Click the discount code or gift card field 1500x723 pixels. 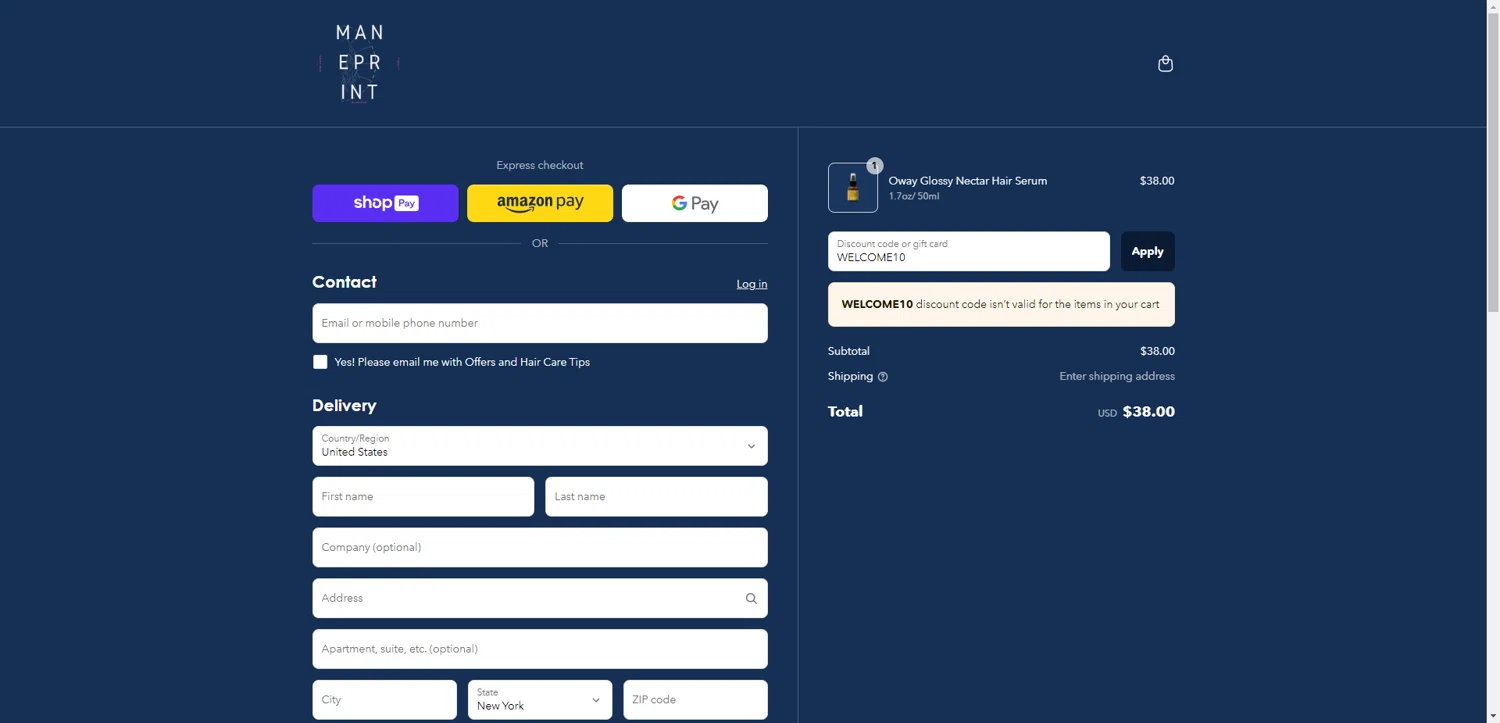click(x=969, y=251)
